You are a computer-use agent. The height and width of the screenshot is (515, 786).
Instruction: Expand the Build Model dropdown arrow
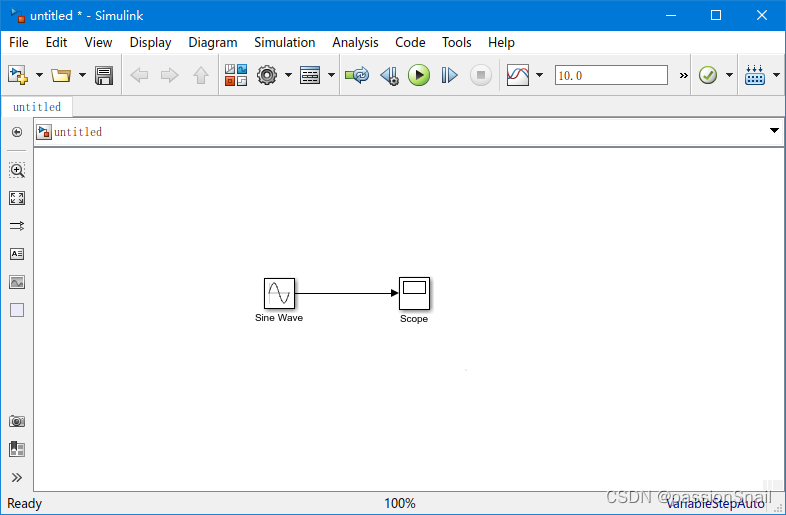point(776,75)
